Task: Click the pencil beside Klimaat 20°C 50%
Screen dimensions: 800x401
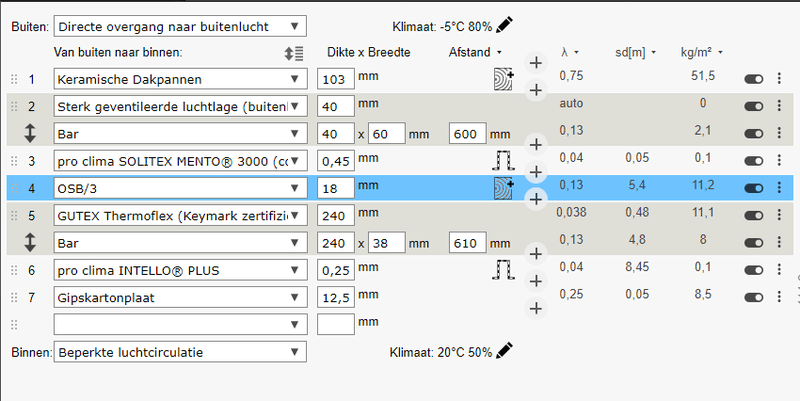Action: 505,350
